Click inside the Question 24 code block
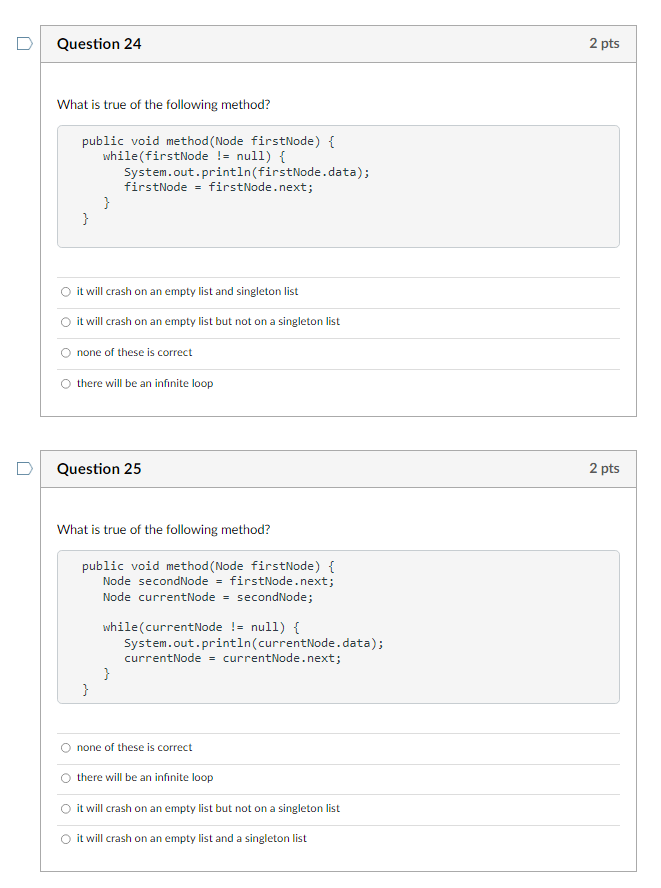The width and height of the screenshot is (661, 888). (x=338, y=186)
